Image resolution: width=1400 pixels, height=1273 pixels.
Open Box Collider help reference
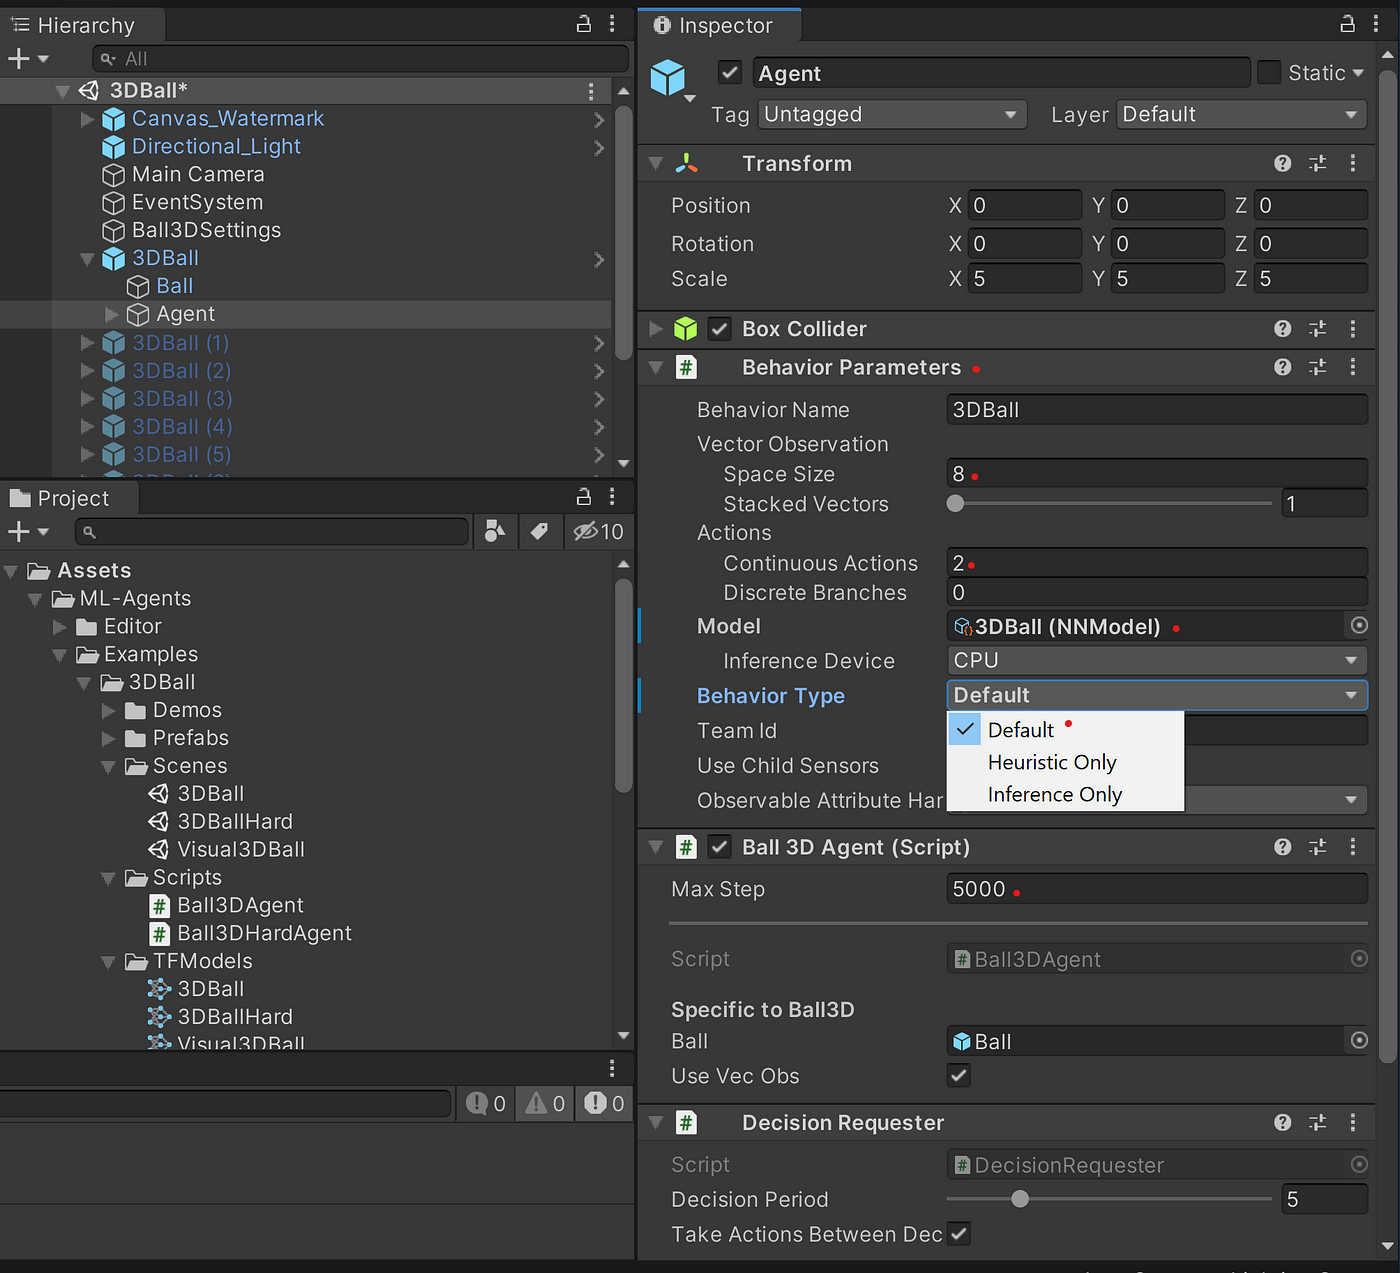click(x=1283, y=329)
